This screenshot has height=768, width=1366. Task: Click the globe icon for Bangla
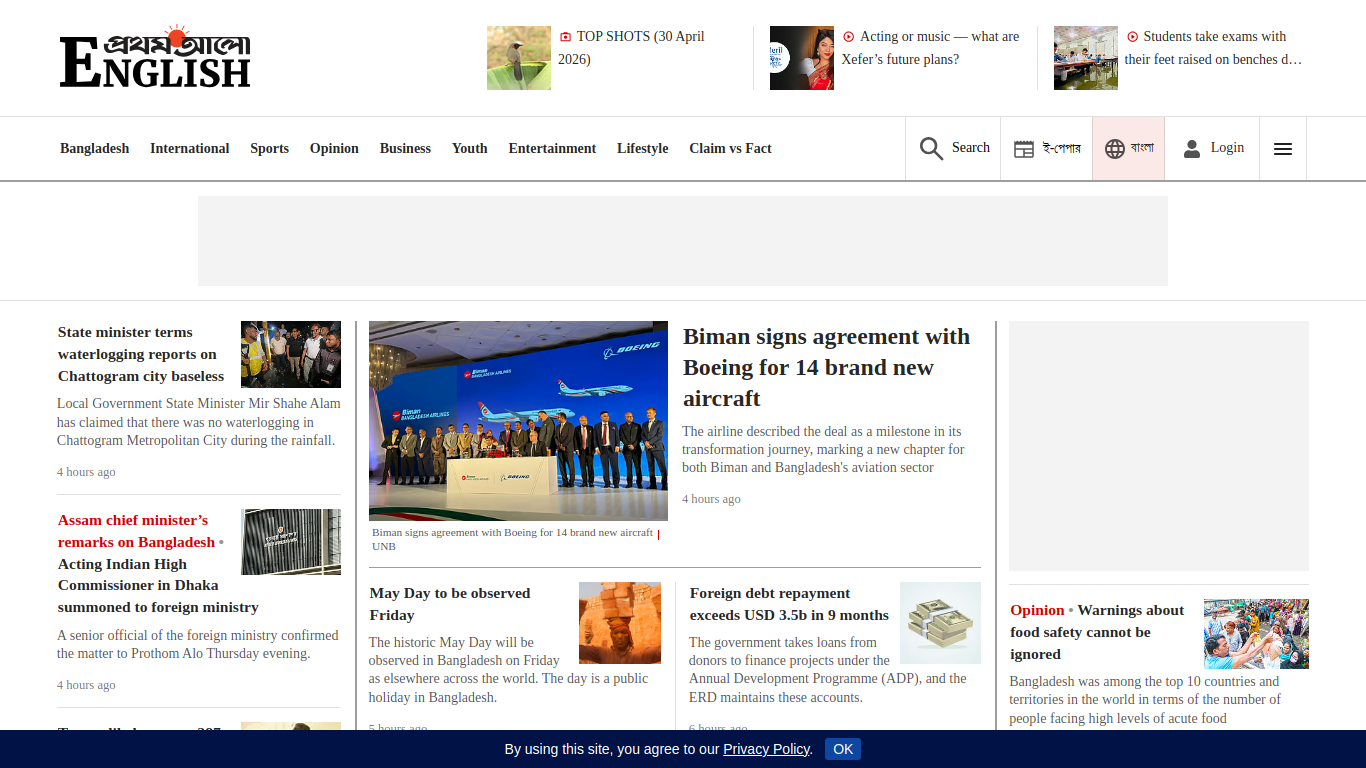coord(1115,149)
